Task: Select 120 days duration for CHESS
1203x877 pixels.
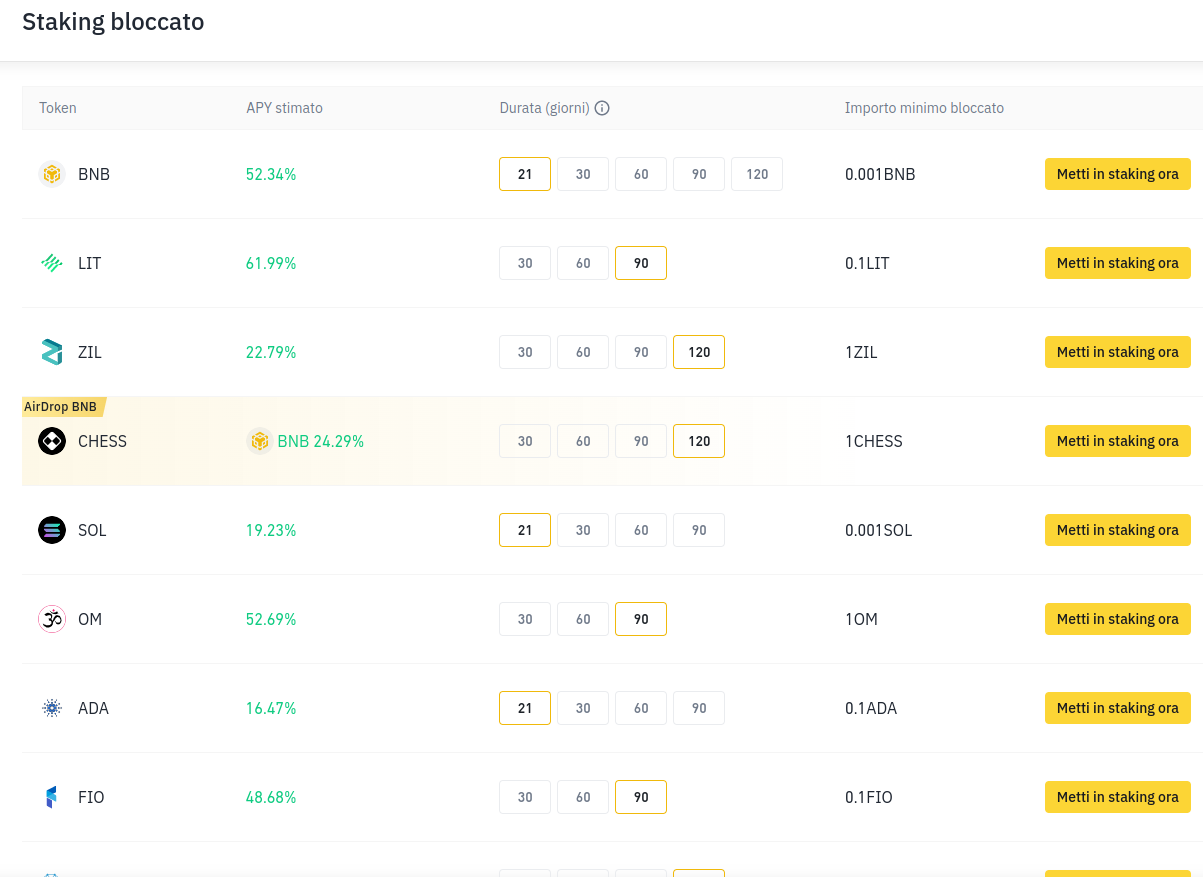Action: (699, 441)
